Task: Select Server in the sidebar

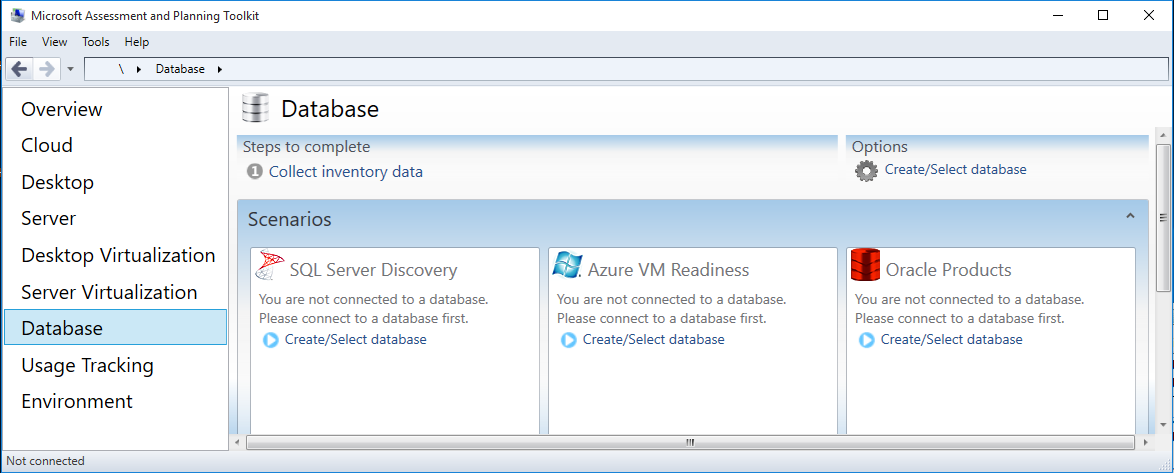Action: pos(115,219)
